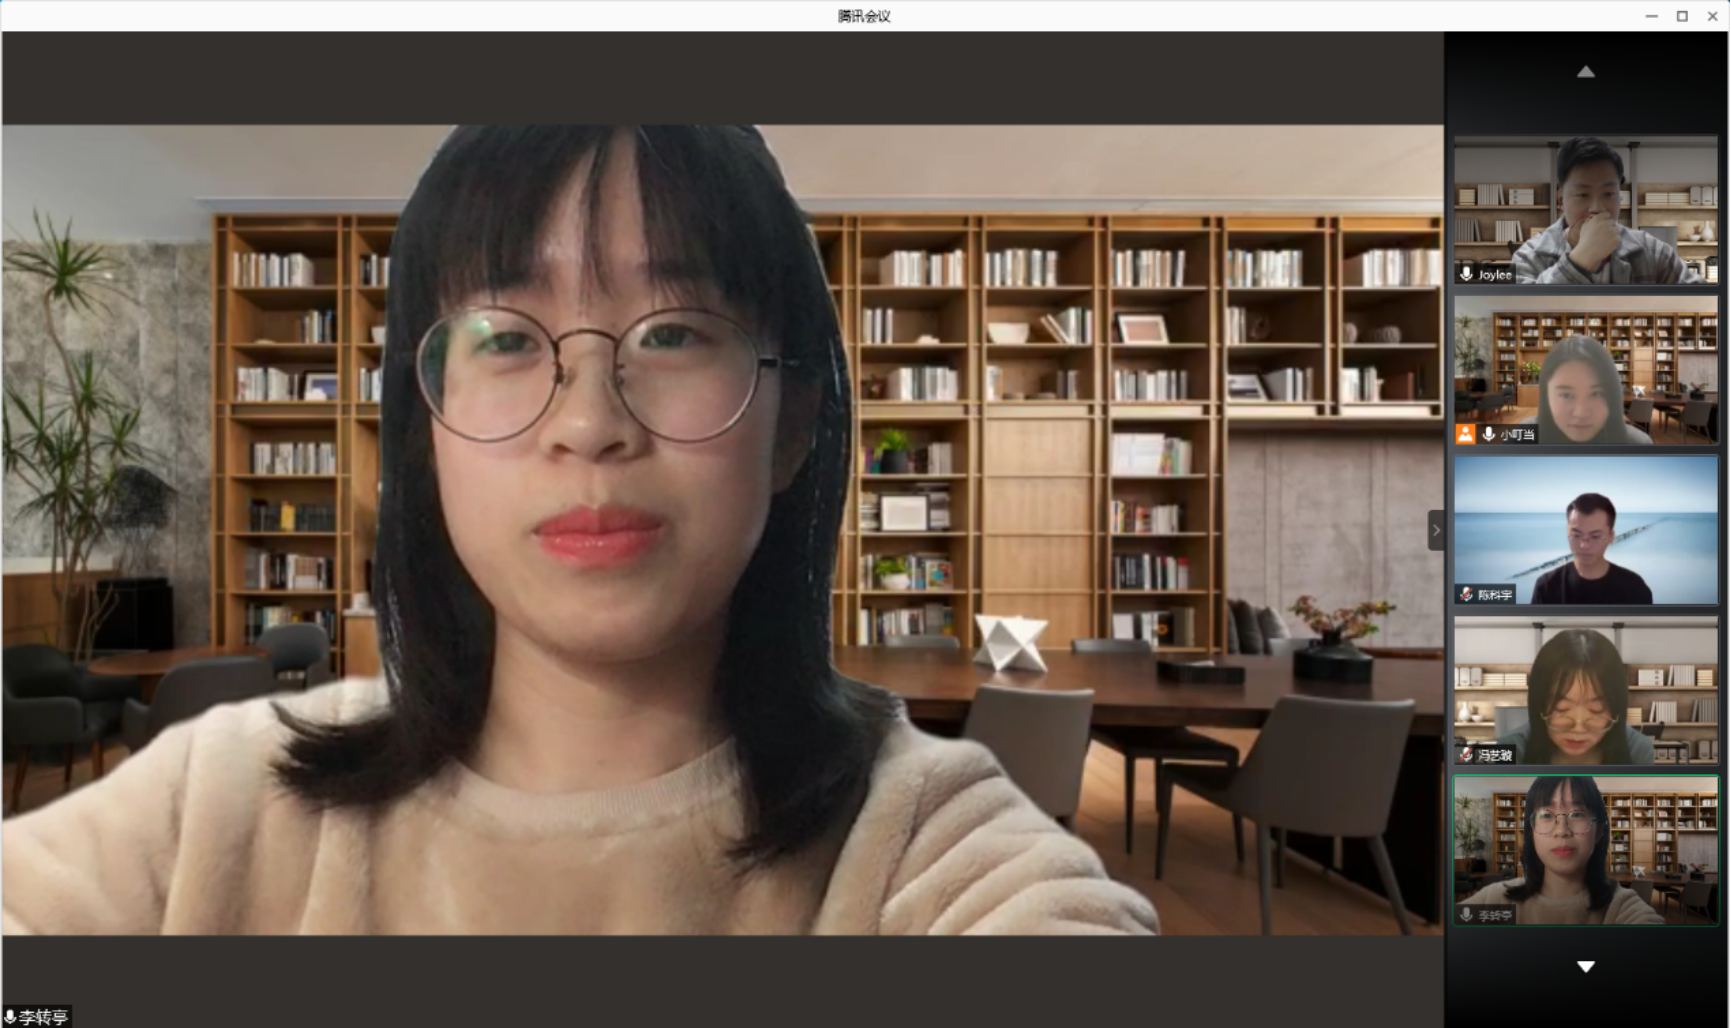Click the down arrow below participant thumbnails
1731x1028 pixels.
click(1585, 966)
